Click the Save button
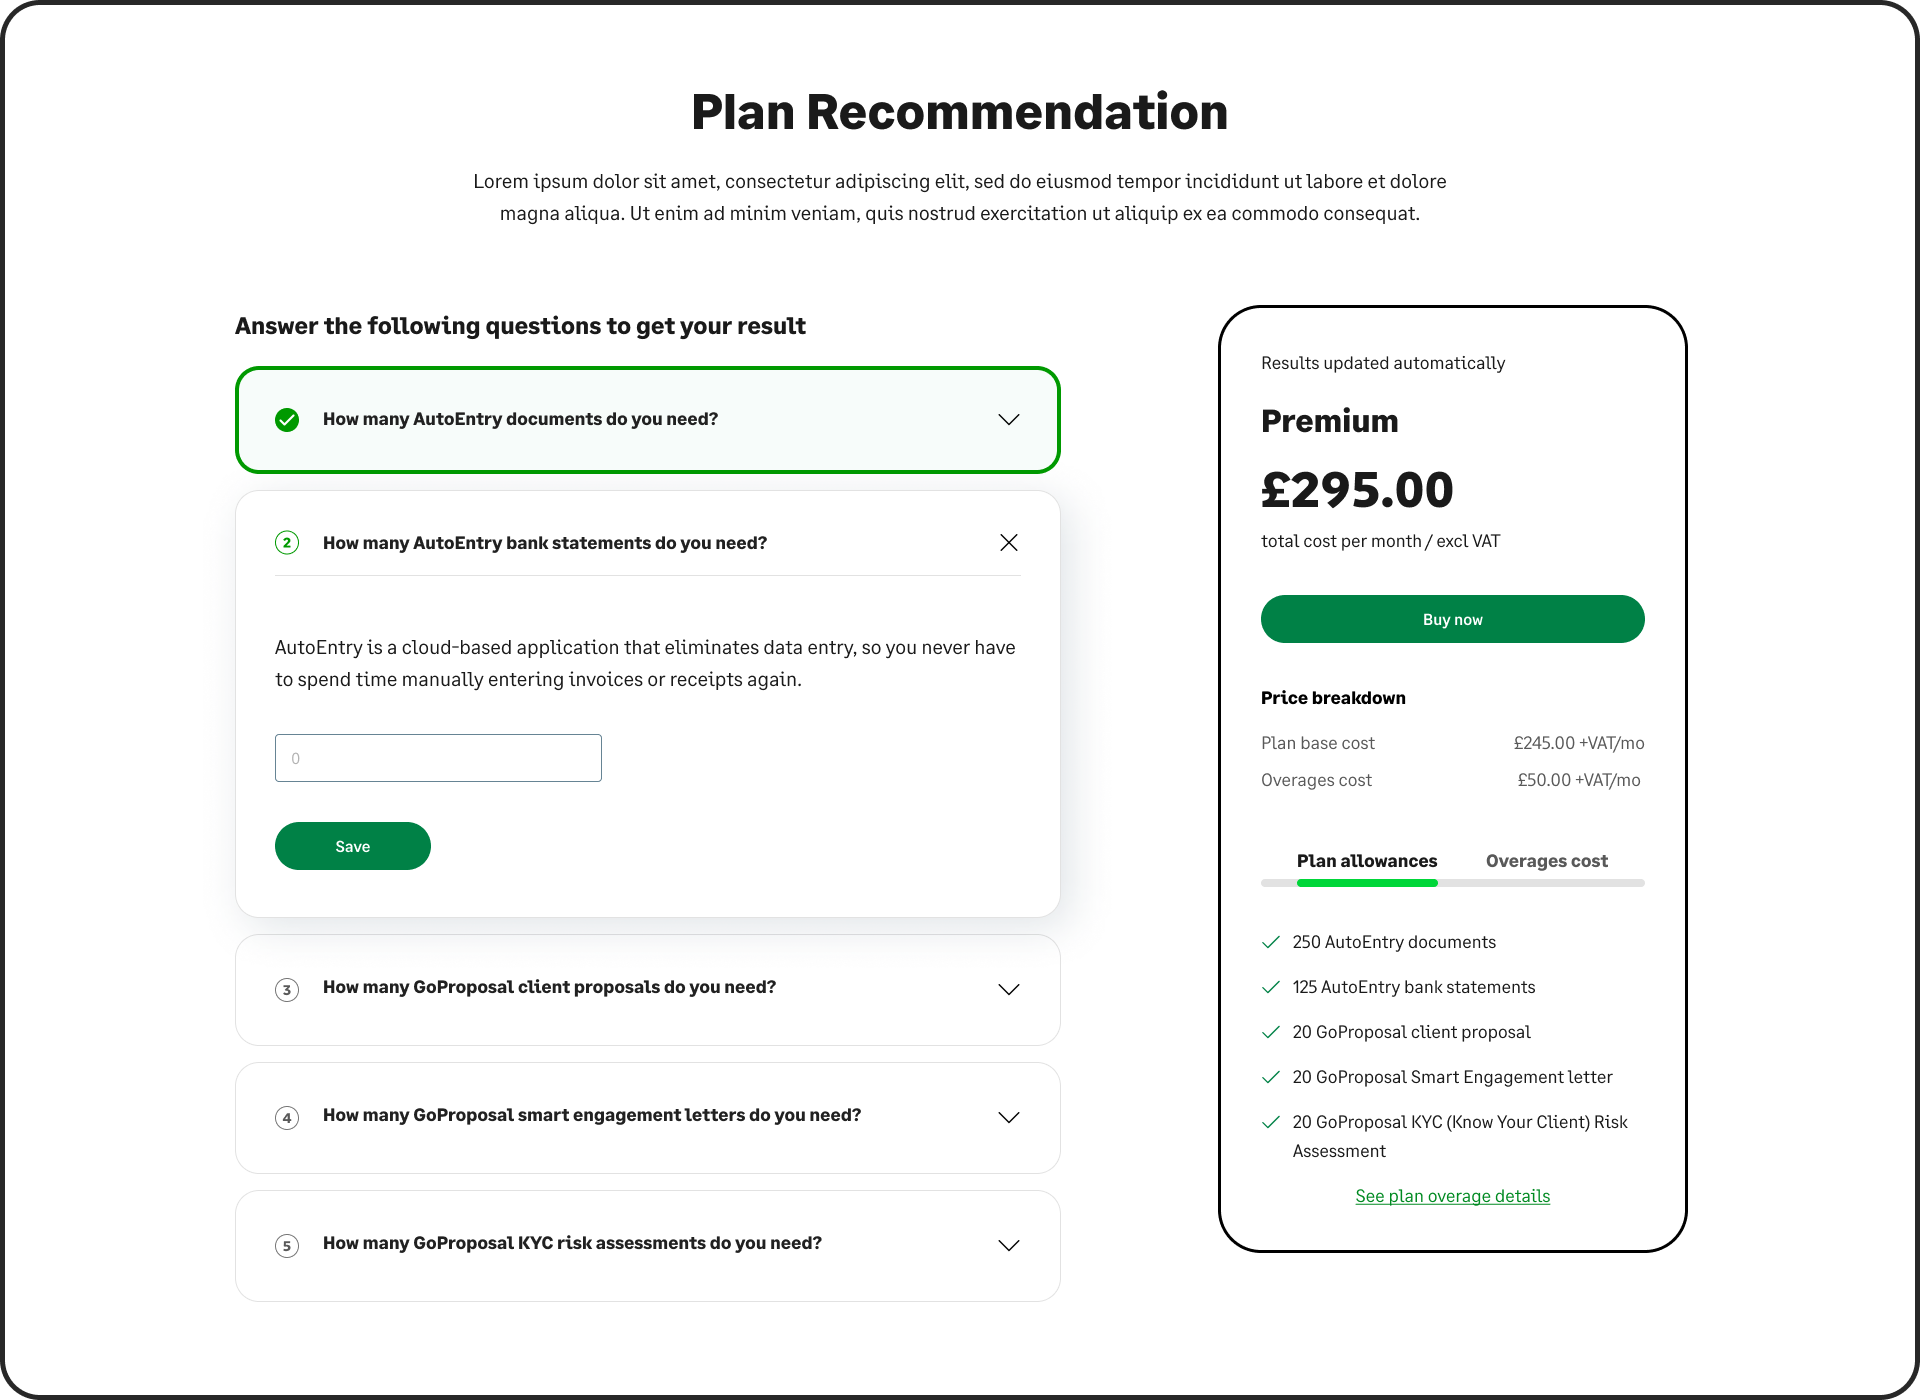 click(x=353, y=846)
